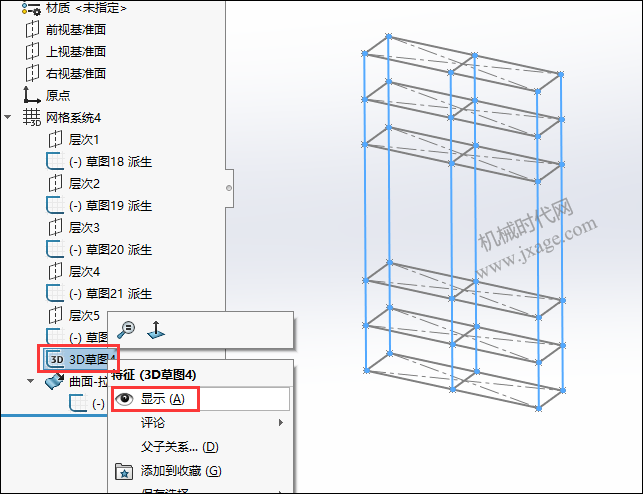Collapse the 曲面-拉 surface feature node

pyautogui.click(x=30, y=381)
